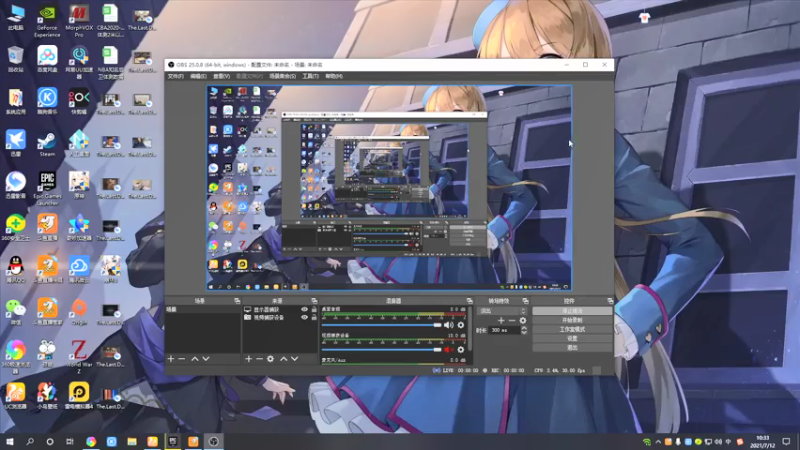The image size is (800, 450).
Task: Click the video capture device volume slider
Action: (x=381, y=349)
